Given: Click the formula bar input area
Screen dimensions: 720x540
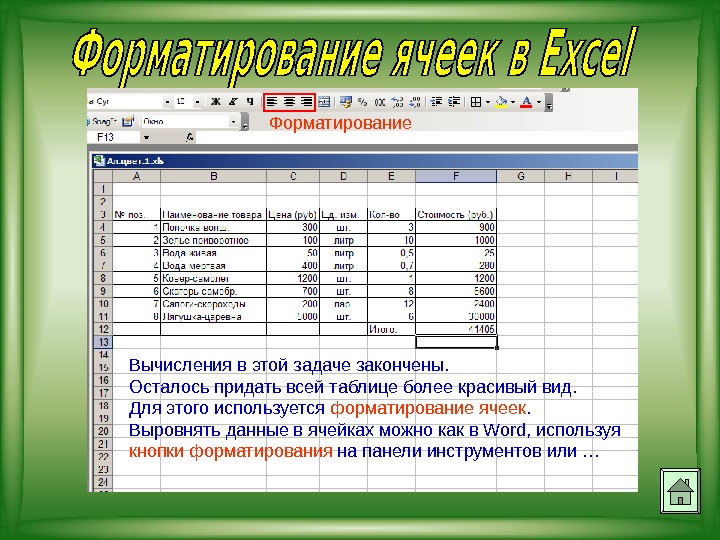Looking at the screenshot, I should tap(416, 137).
